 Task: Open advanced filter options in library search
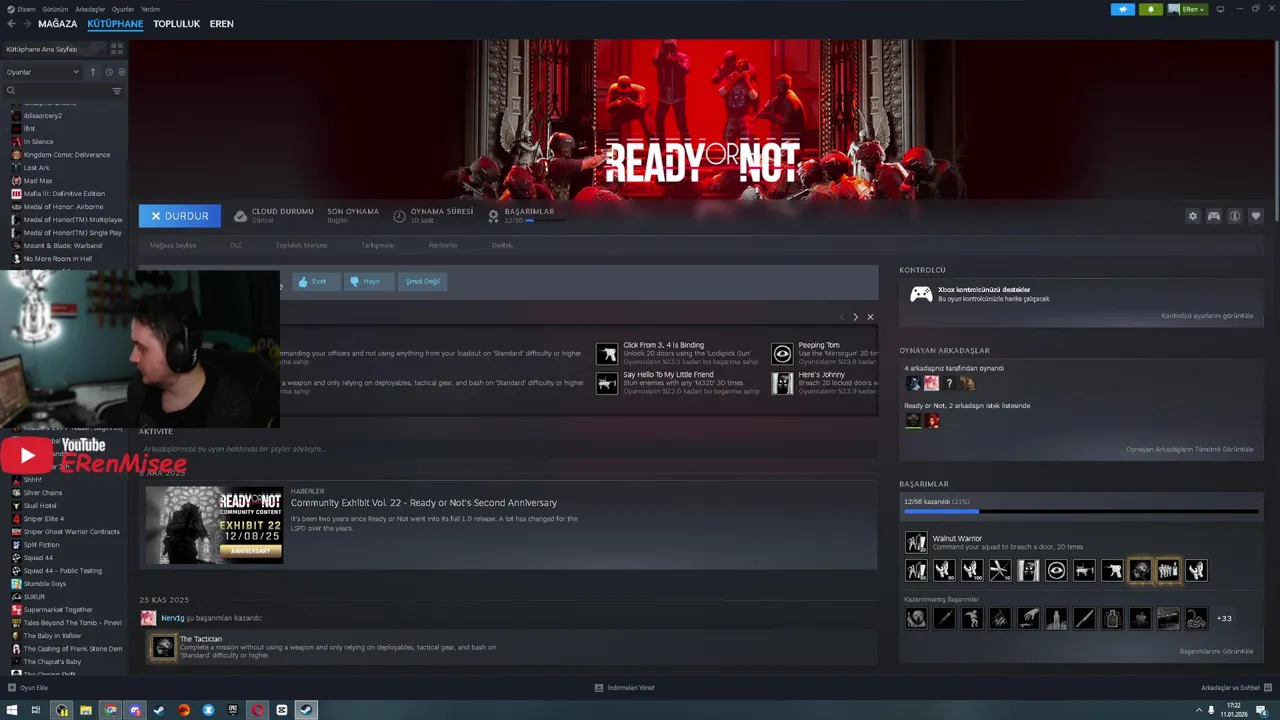[x=117, y=91]
